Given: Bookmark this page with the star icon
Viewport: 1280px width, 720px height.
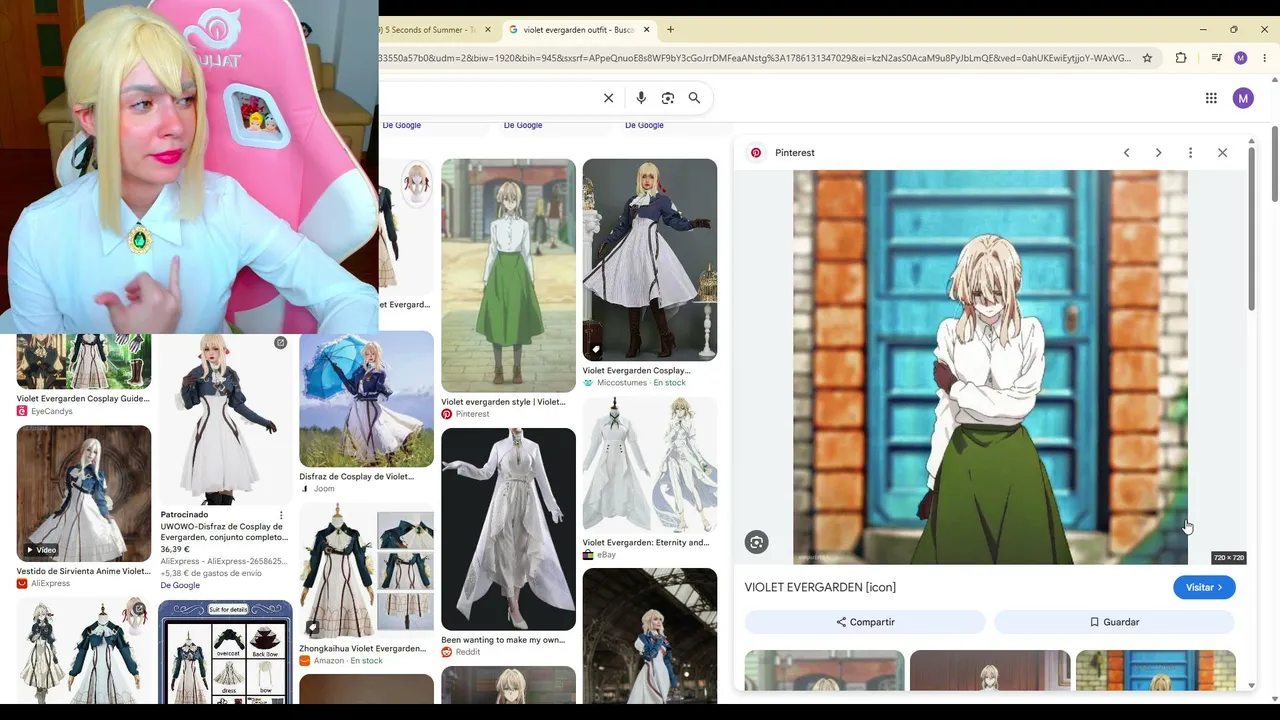Looking at the screenshot, I should click(x=1147, y=58).
